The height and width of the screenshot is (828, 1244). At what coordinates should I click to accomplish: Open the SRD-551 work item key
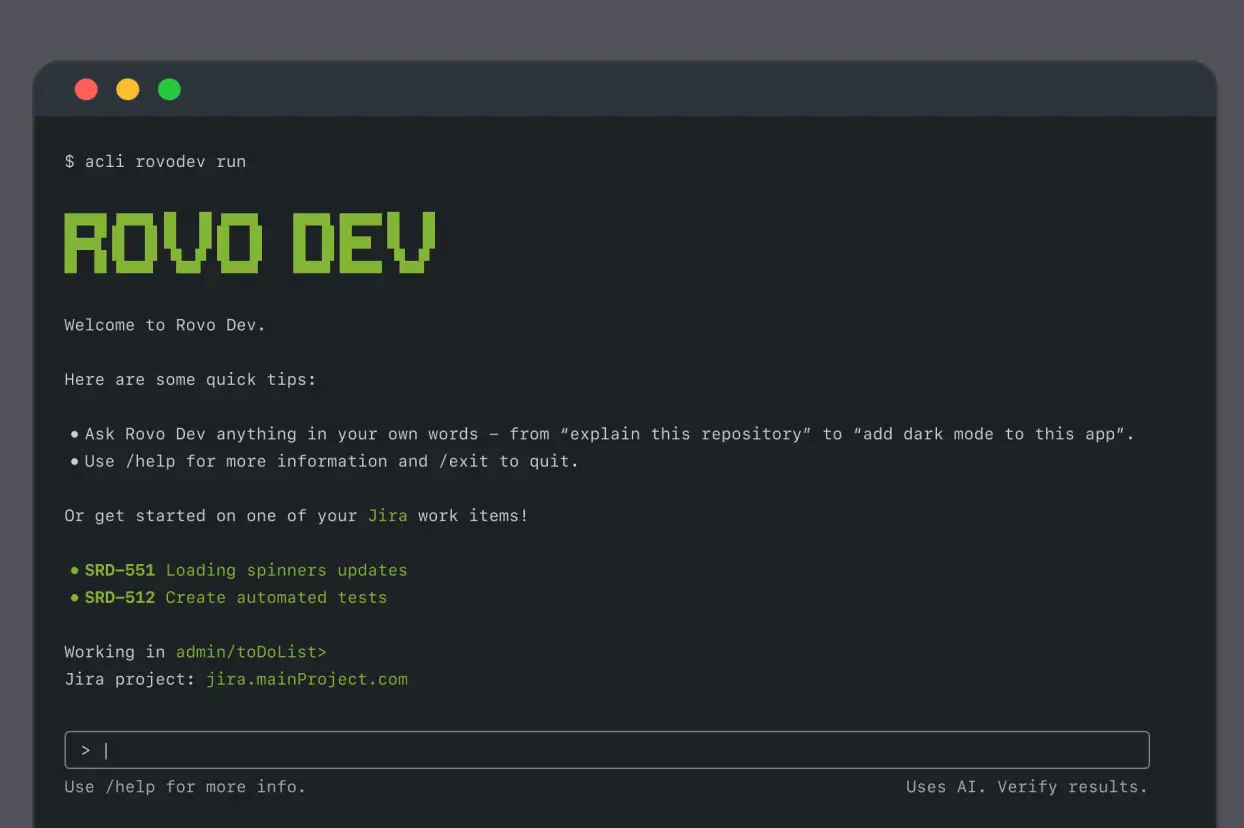tap(119, 570)
